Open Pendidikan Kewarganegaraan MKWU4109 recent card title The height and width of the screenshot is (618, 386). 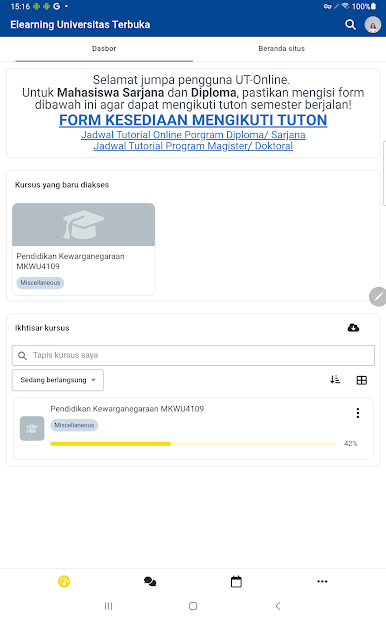point(71,261)
